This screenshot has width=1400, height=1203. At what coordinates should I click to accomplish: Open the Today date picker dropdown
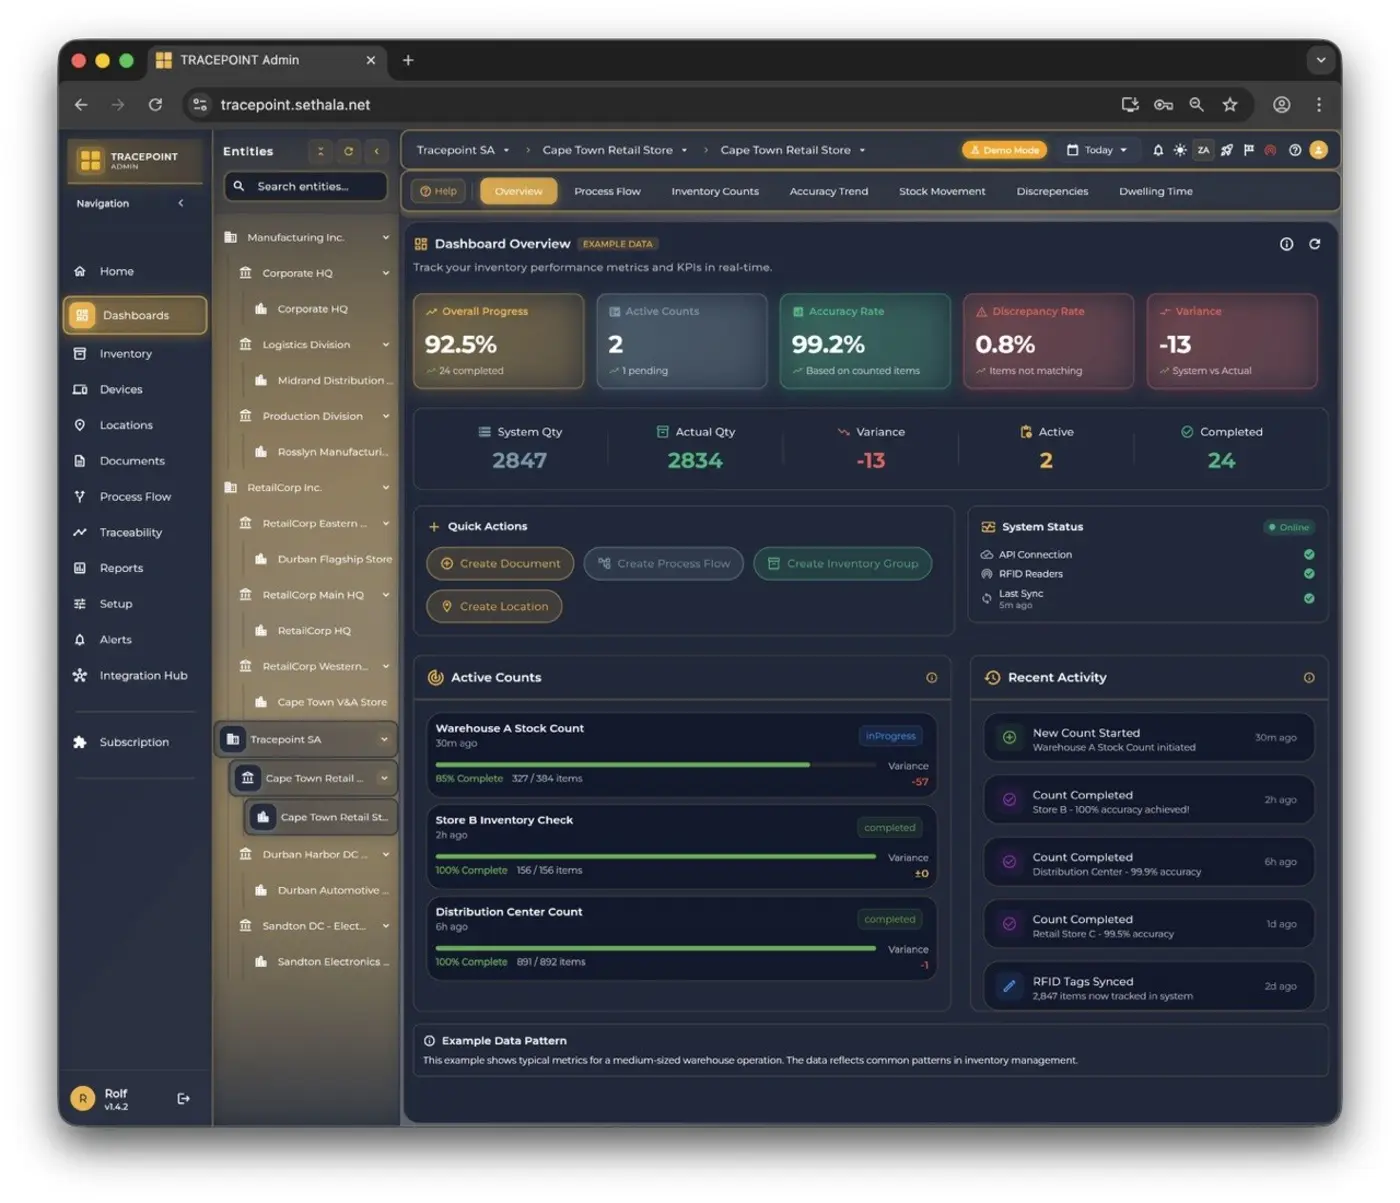coord(1097,150)
